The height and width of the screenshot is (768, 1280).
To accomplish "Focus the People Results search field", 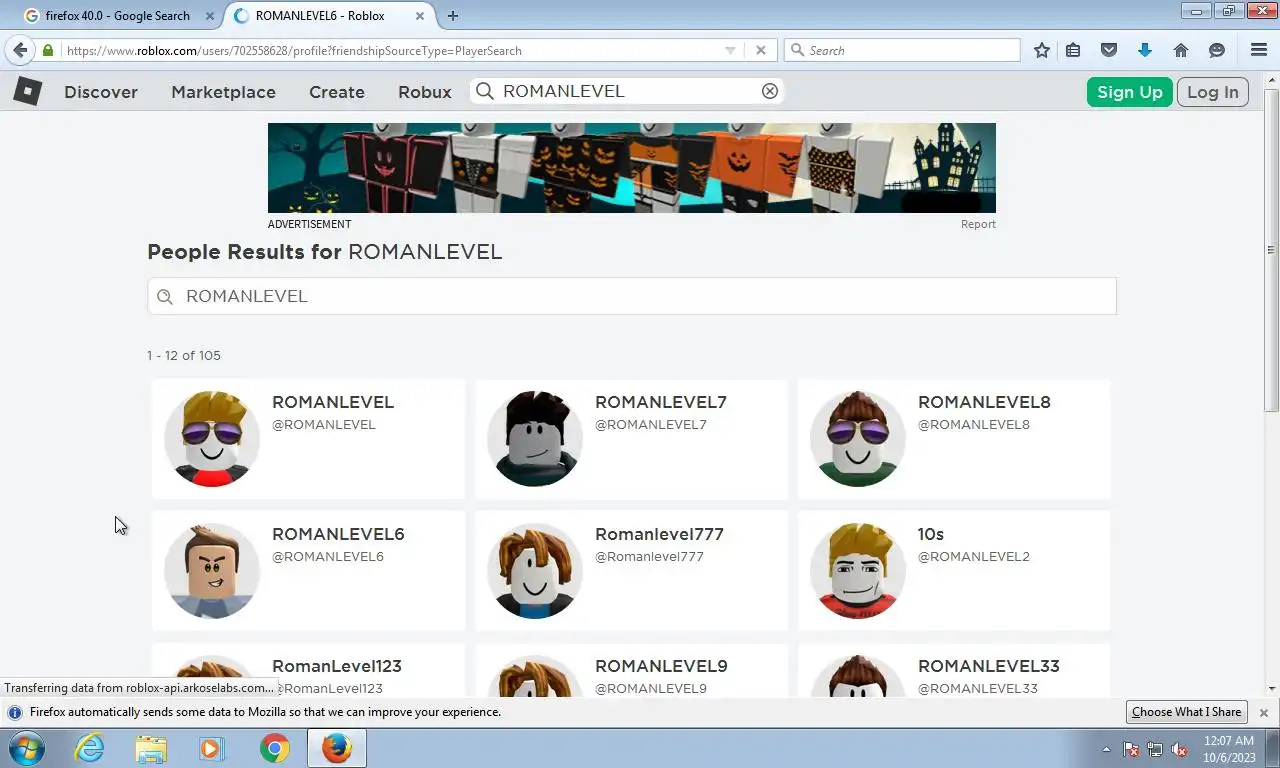I will 632,296.
